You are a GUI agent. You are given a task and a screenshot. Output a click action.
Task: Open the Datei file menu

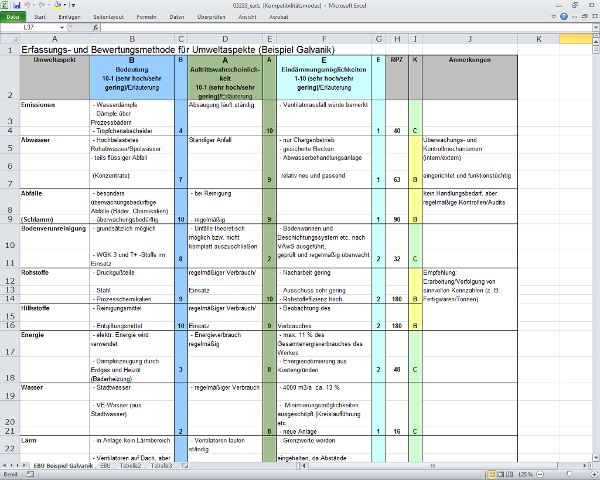coord(13,17)
